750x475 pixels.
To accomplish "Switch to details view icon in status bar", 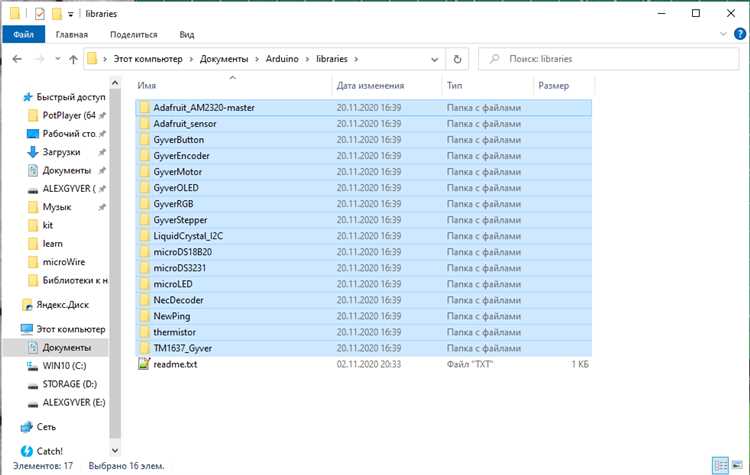I will coord(720,465).
